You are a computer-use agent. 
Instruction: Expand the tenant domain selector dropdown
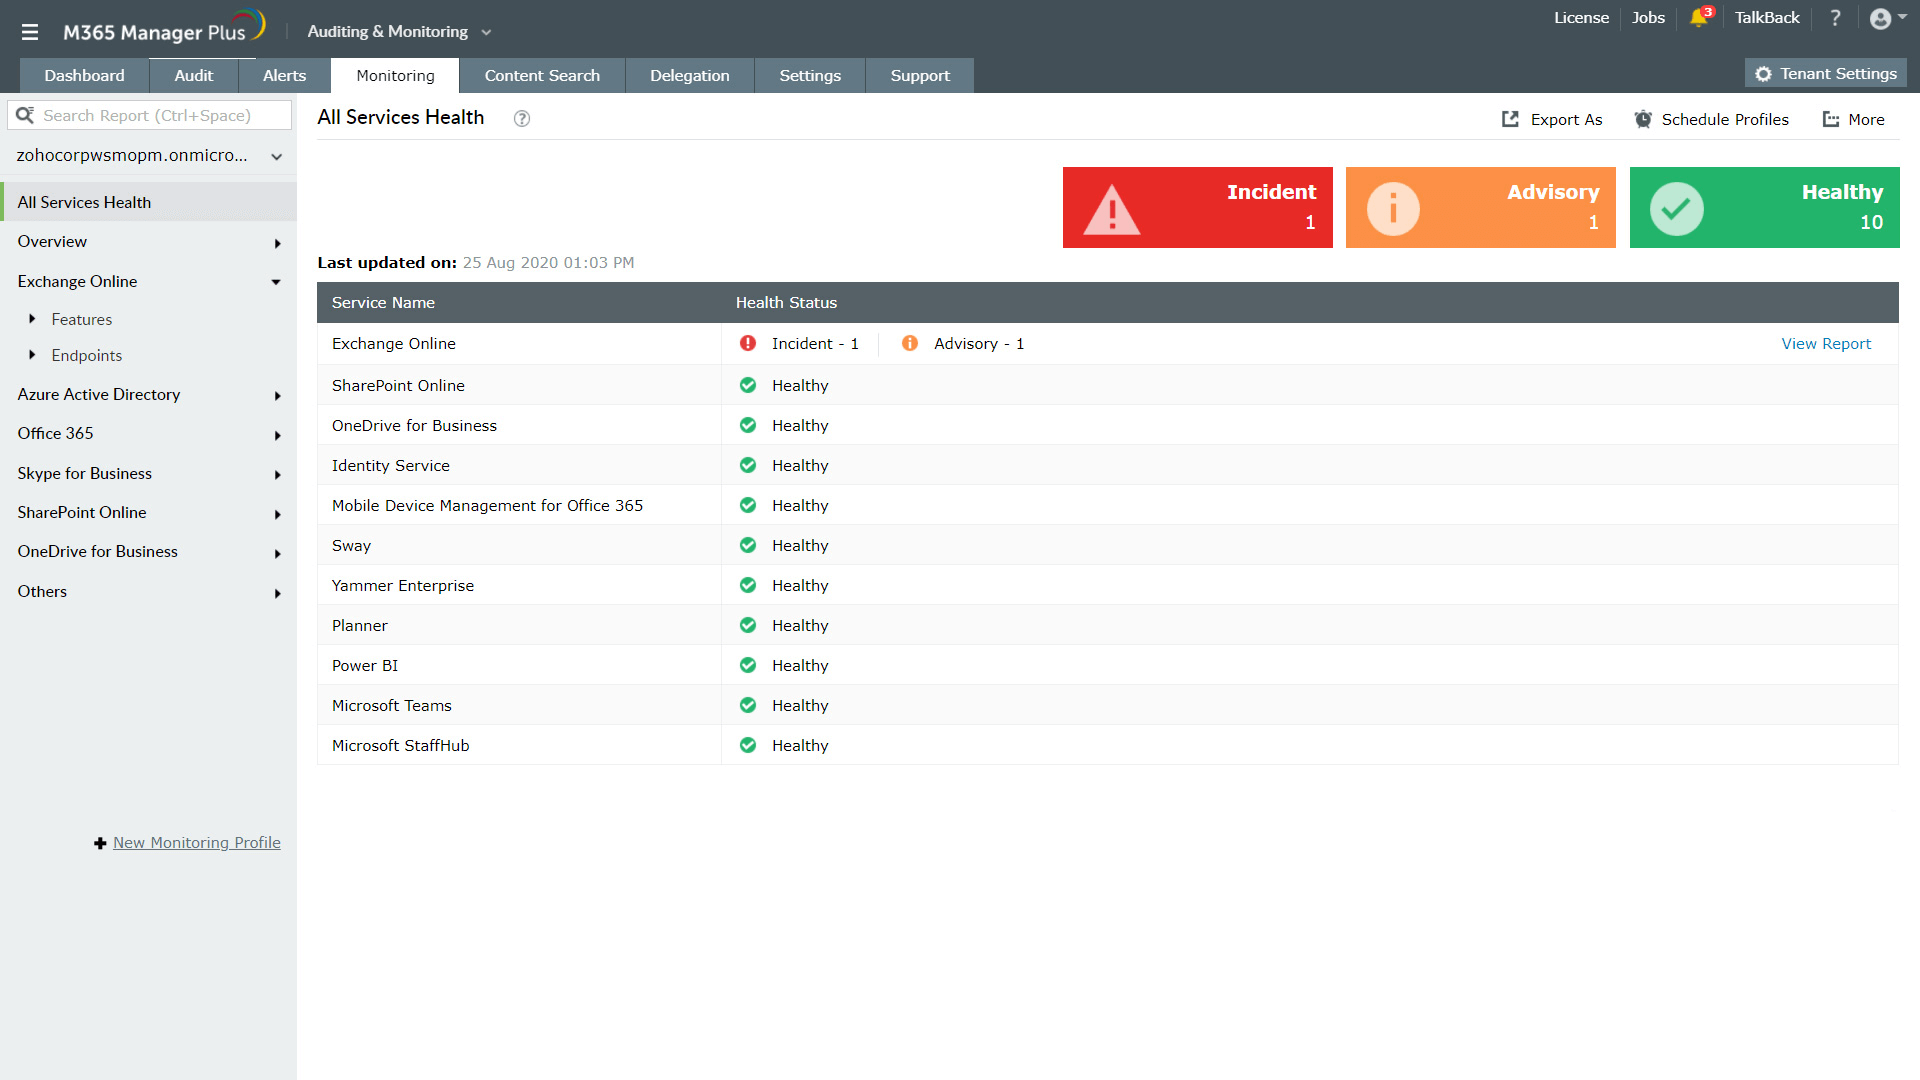(x=276, y=157)
